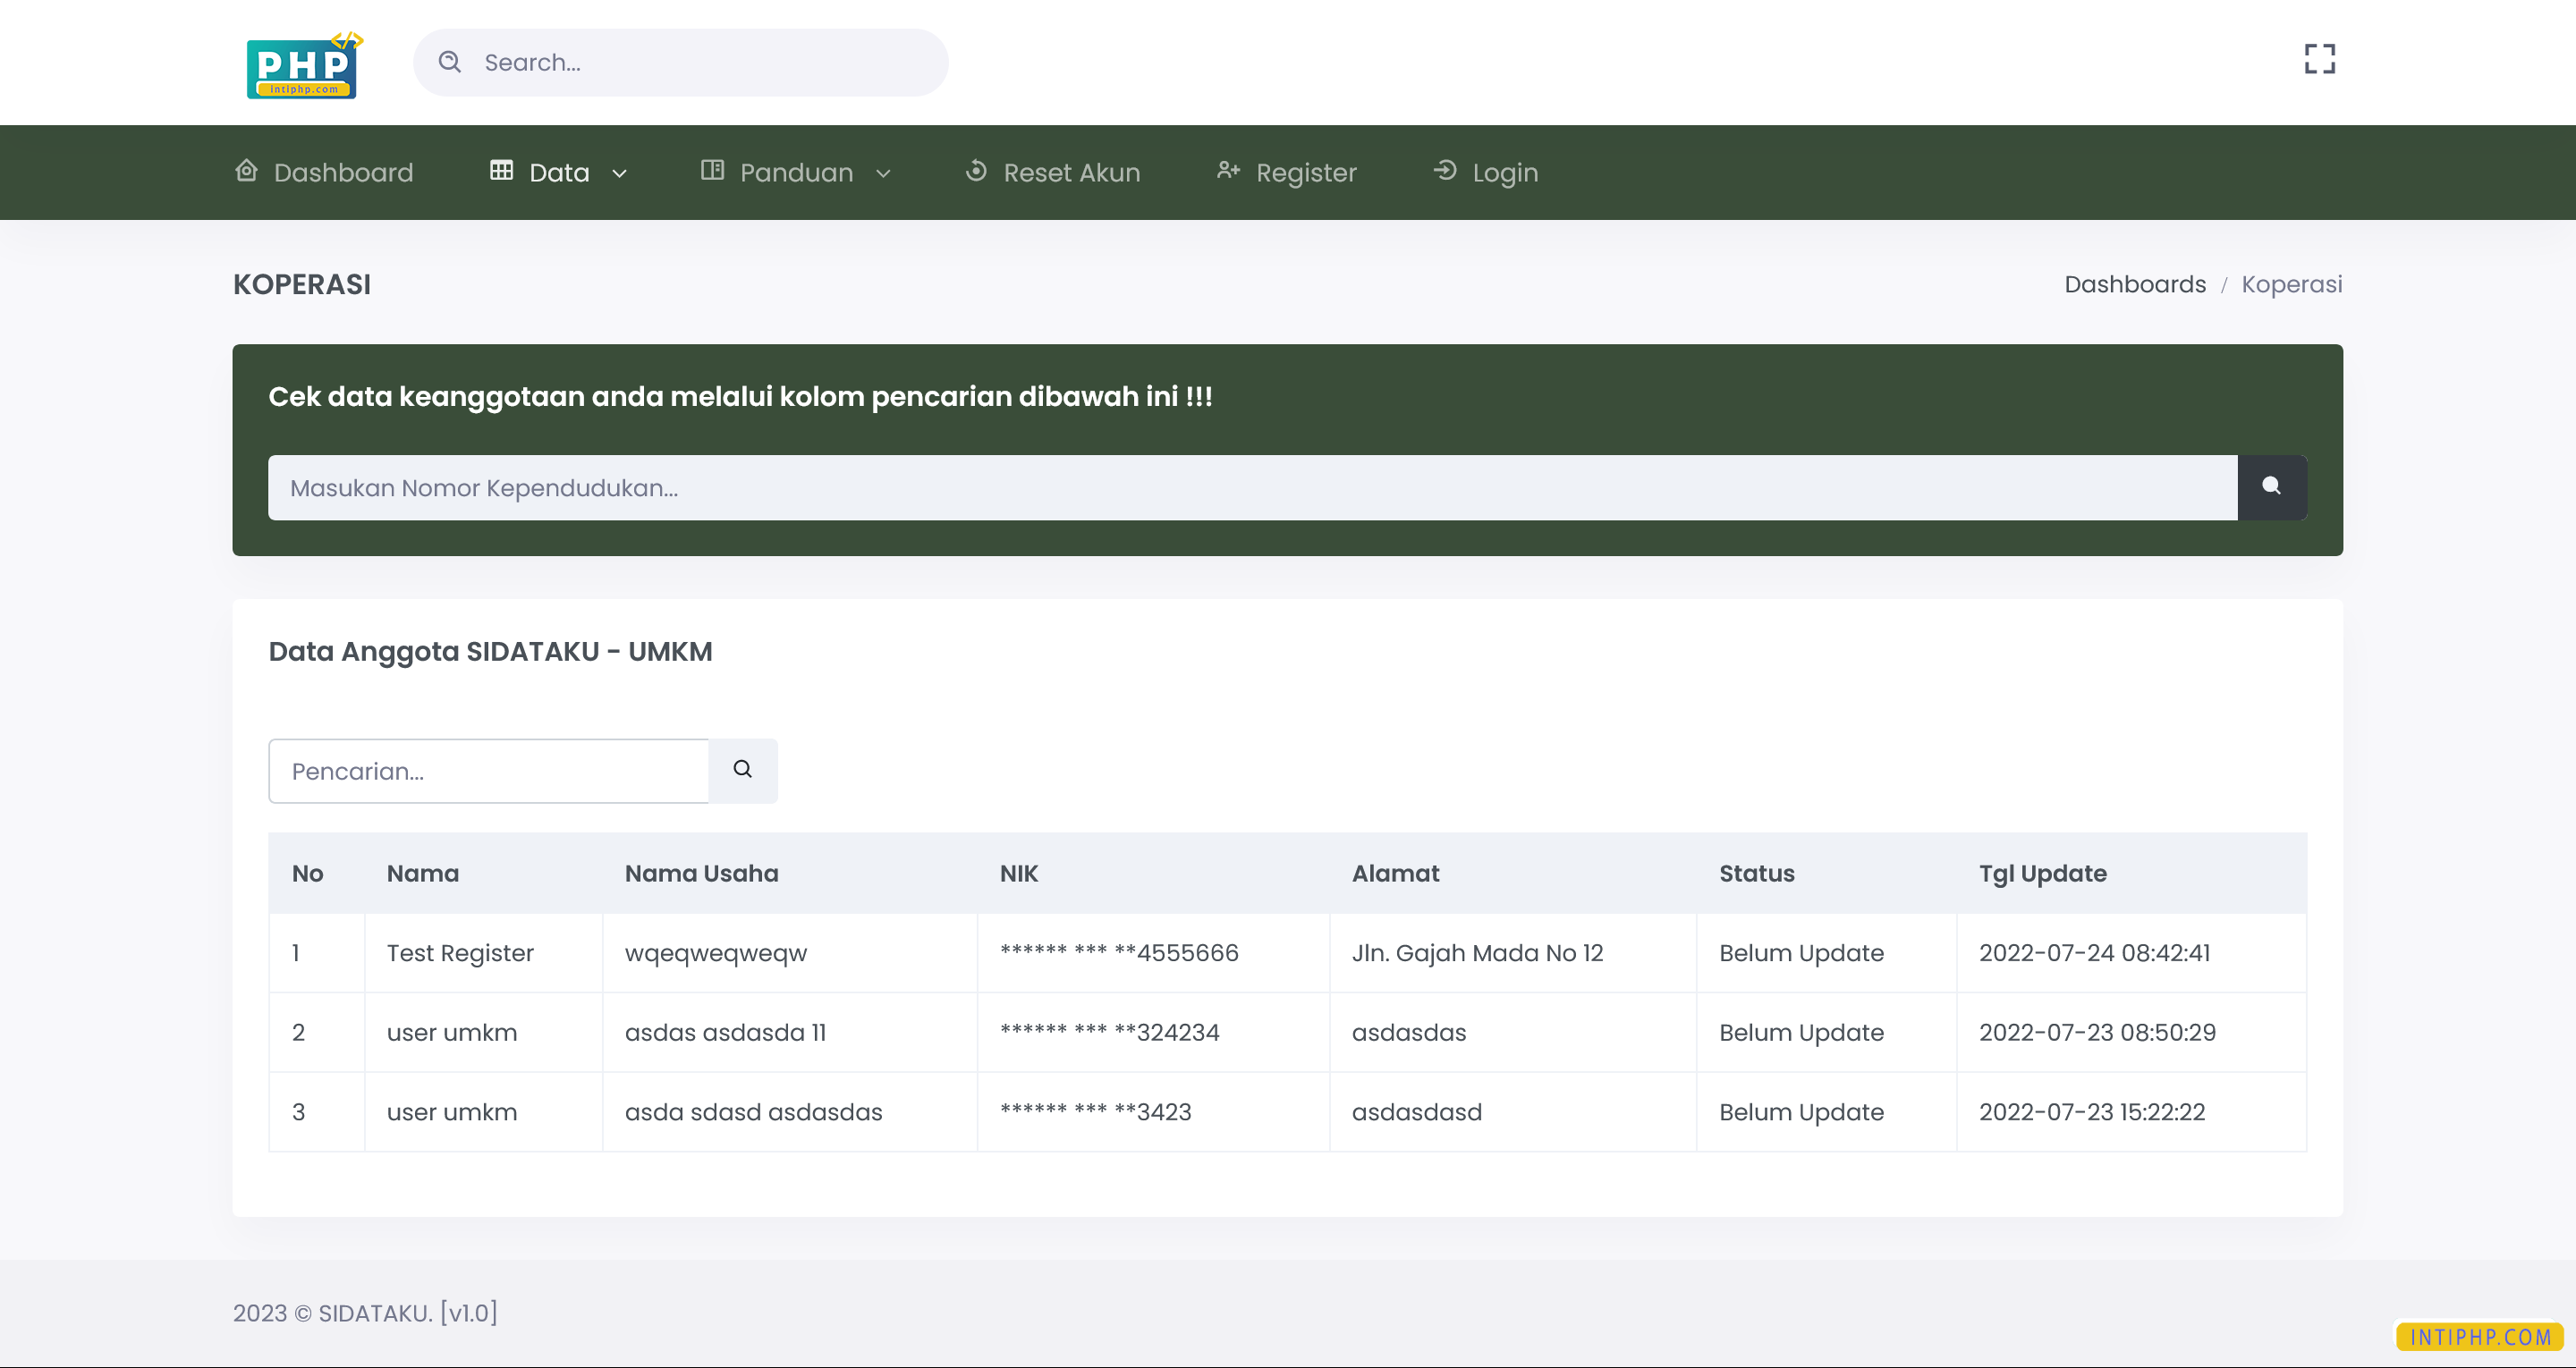
Task: Click the grid icon beside Data
Action: pyautogui.click(x=502, y=171)
